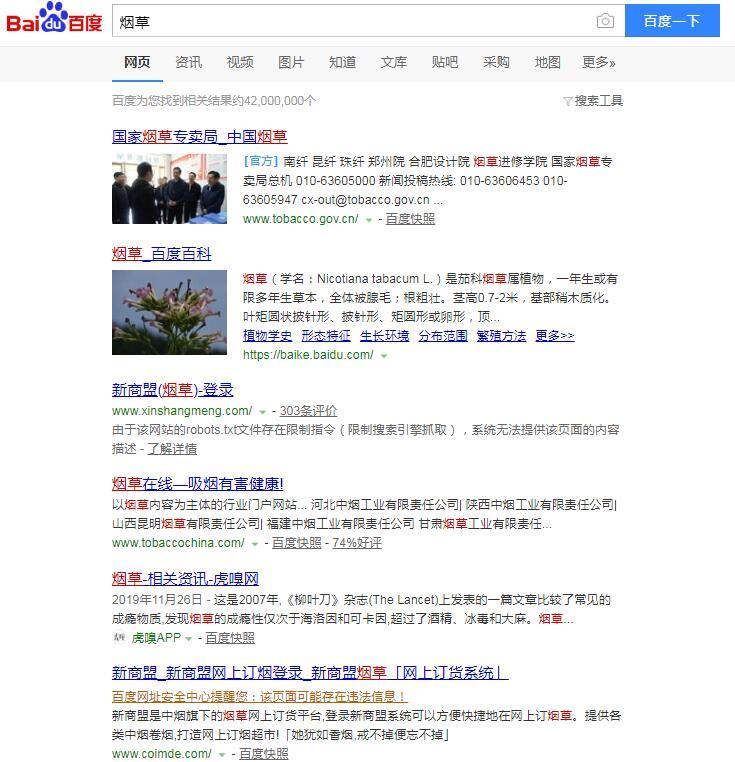Expand dropdown arrow next to baike.baidu.com
Image resolution: width=735 pixels, height=762 pixels.
[x=385, y=356]
